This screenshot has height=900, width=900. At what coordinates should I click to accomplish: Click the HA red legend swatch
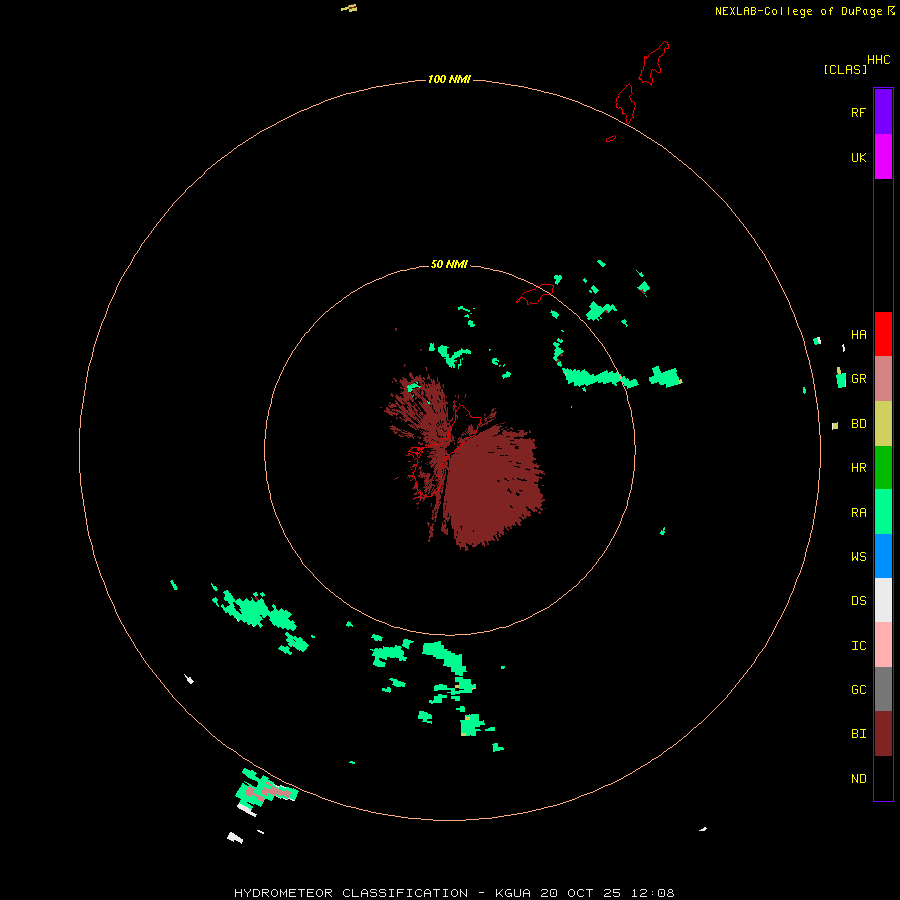[883, 334]
